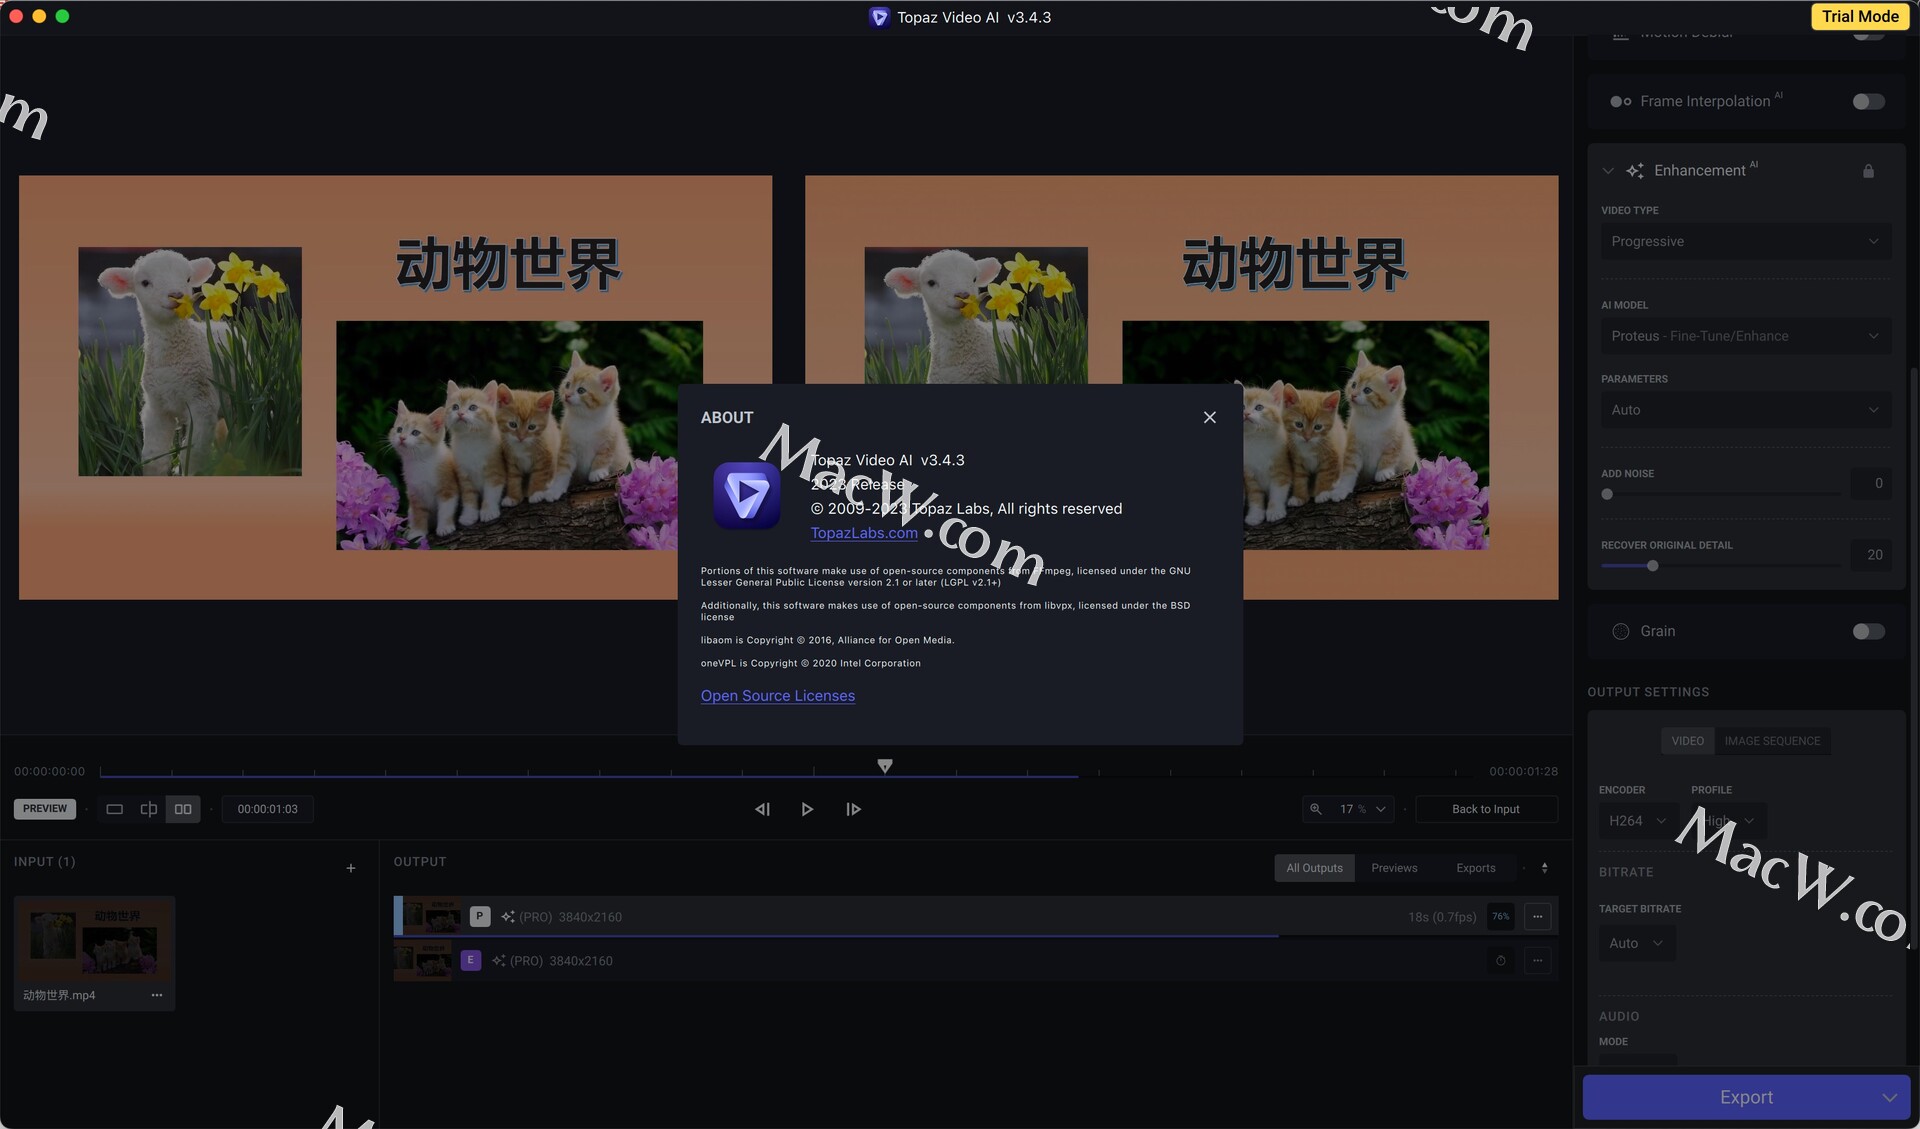Screen dimensions: 1920x1129
Task: Step forward one frame
Action: point(853,809)
